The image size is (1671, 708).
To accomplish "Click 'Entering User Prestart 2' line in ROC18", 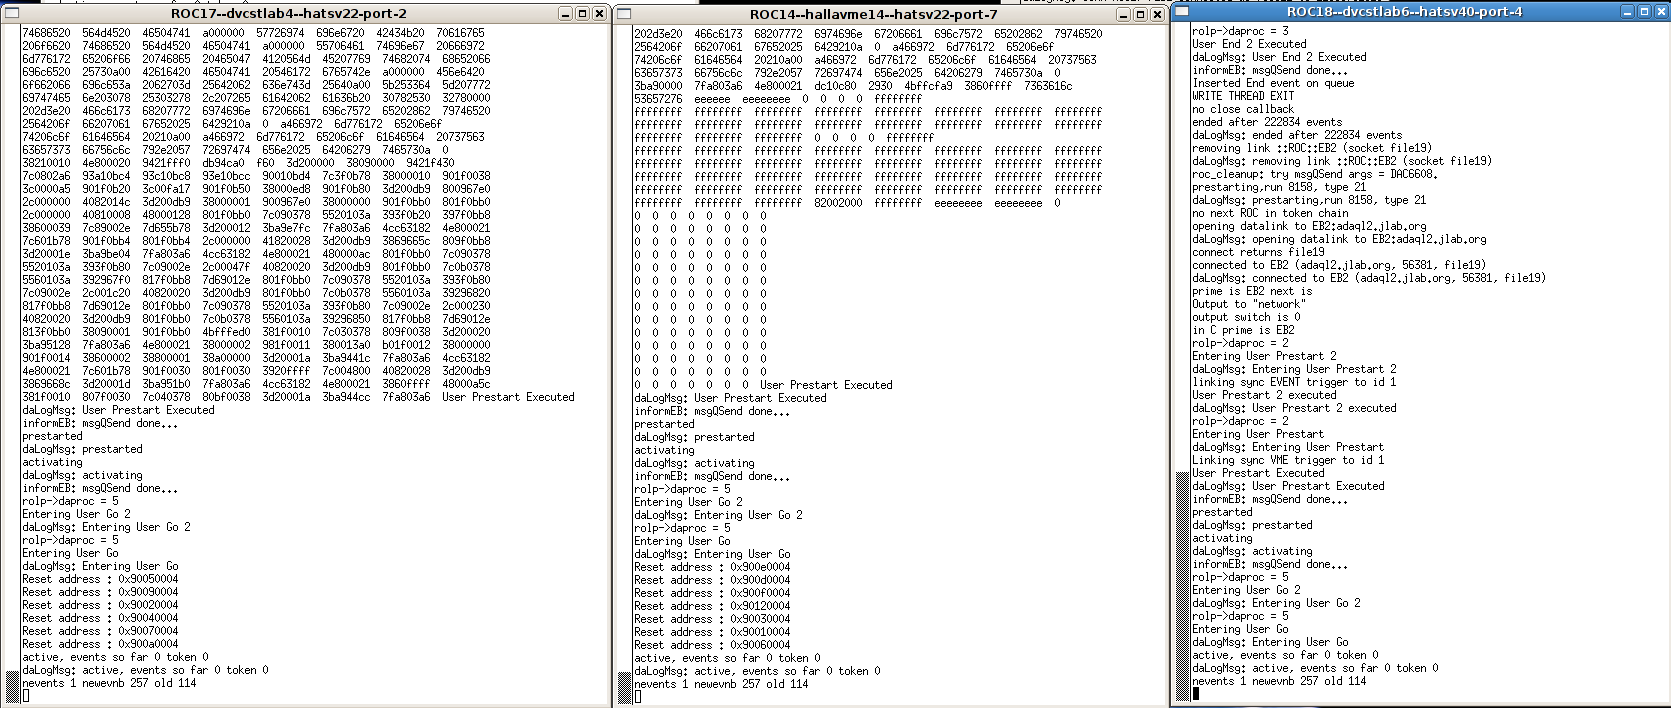I will [1264, 356].
